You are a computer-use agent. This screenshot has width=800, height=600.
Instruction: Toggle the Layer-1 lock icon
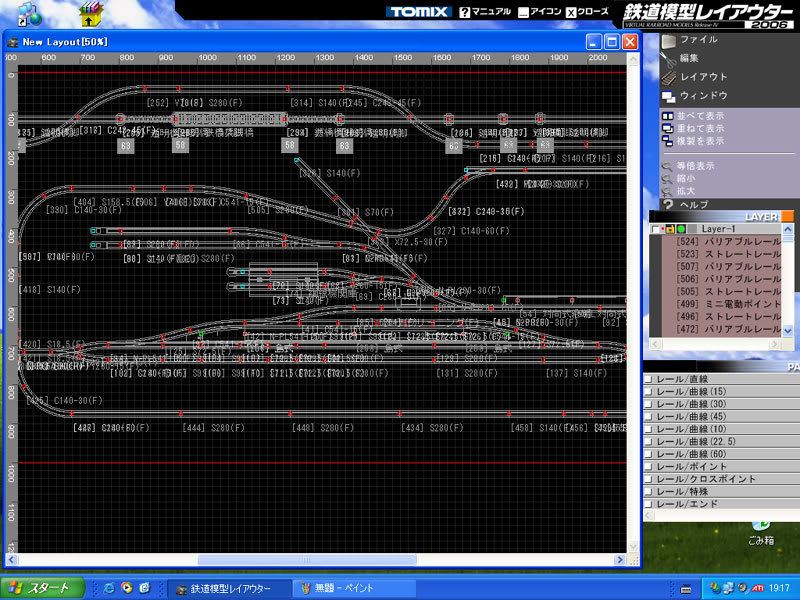coord(671,230)
